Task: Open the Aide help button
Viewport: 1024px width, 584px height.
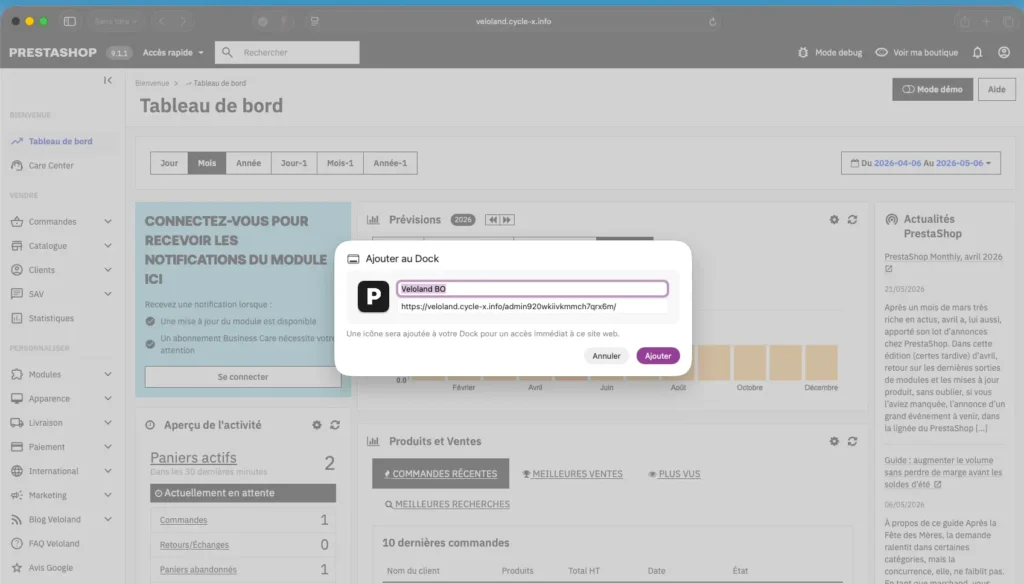Action: point(997,89)
